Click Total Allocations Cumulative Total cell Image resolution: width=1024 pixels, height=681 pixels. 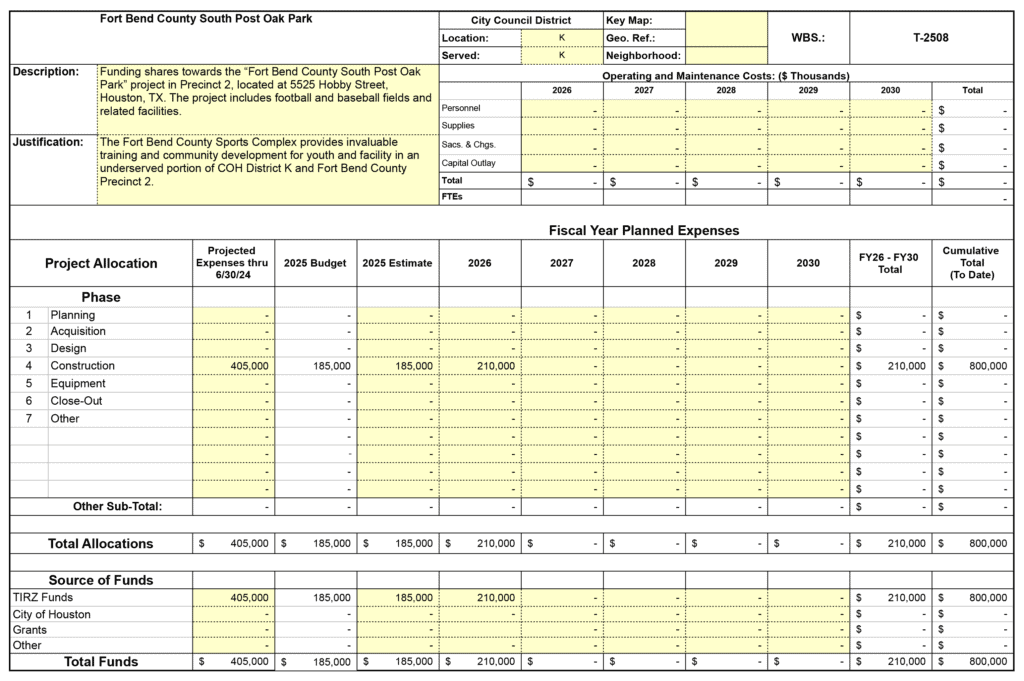972,543
